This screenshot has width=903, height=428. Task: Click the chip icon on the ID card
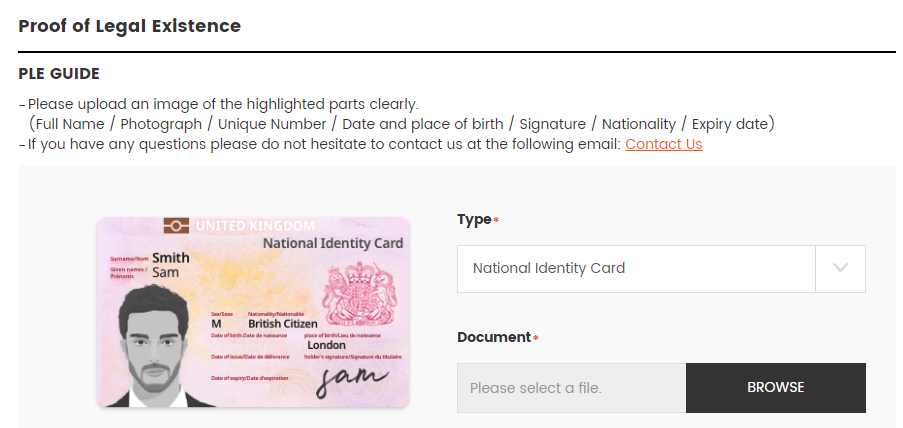coord(176,226)
